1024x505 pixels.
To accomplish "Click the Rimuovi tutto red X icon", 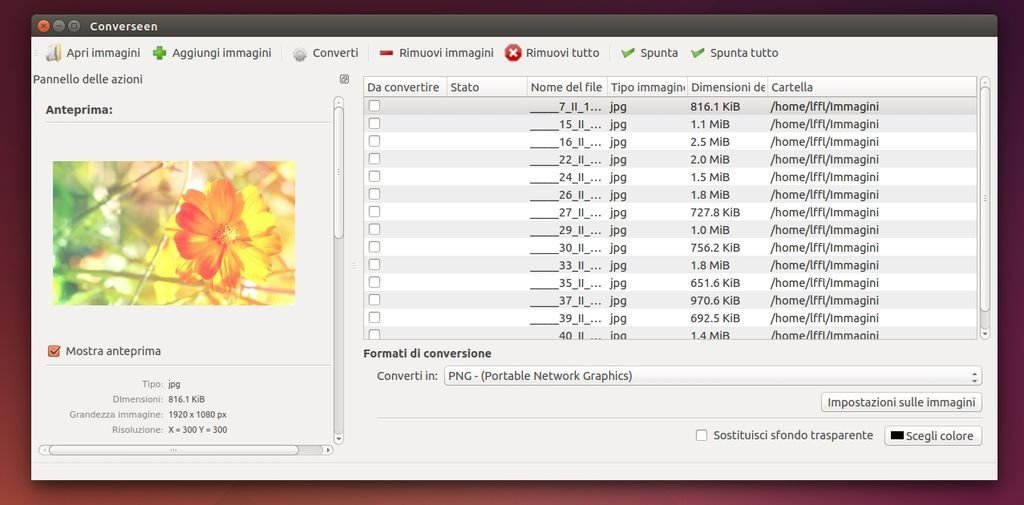I will 513,53.
